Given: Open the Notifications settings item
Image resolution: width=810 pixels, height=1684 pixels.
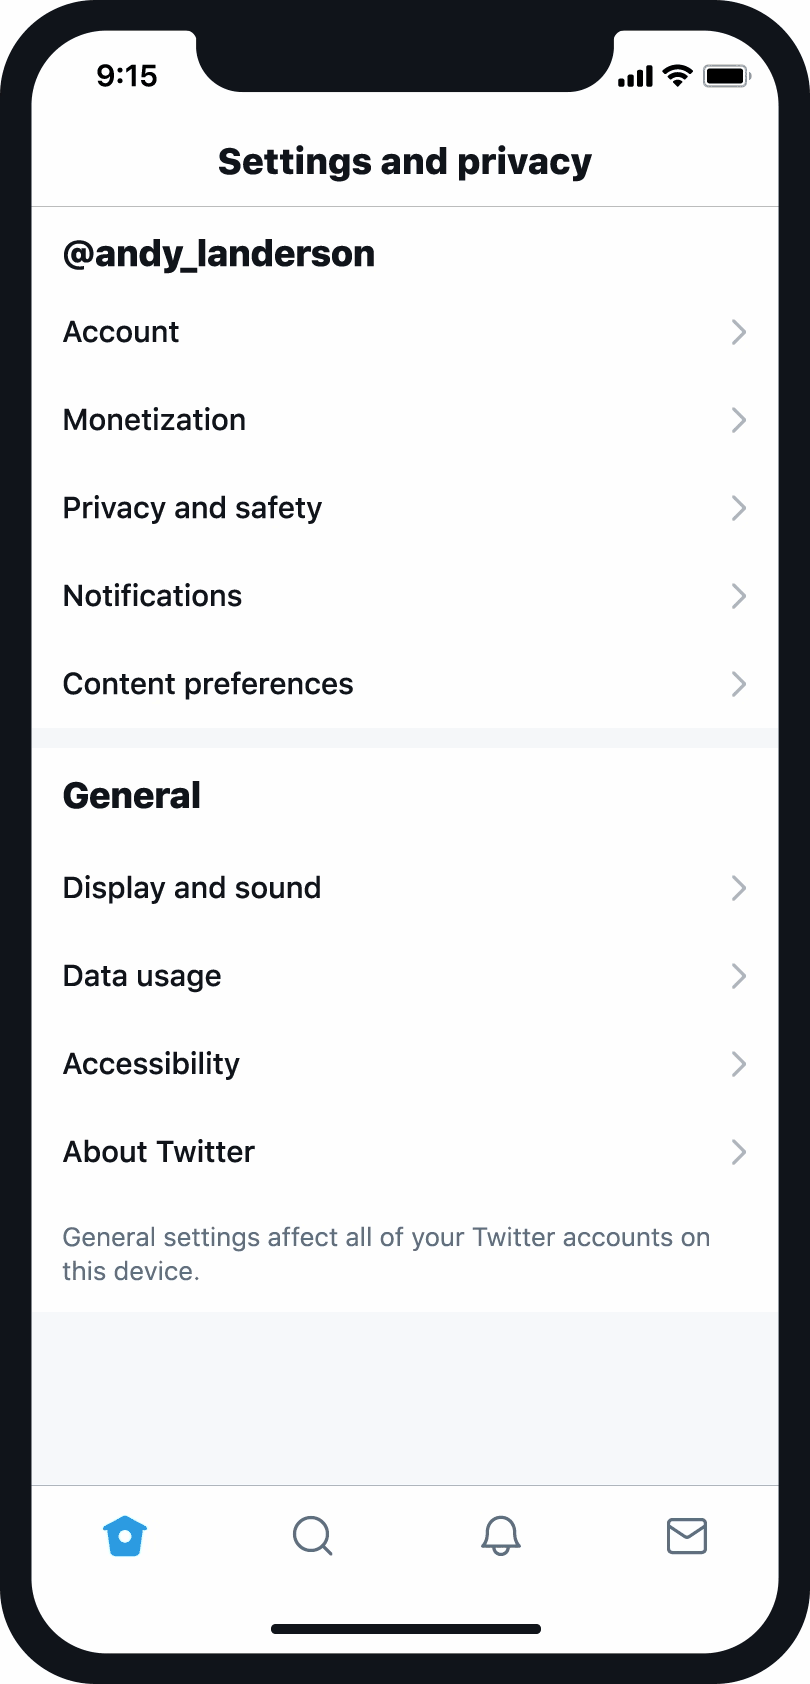Looking at the screenshot, I should pos(153,596).
